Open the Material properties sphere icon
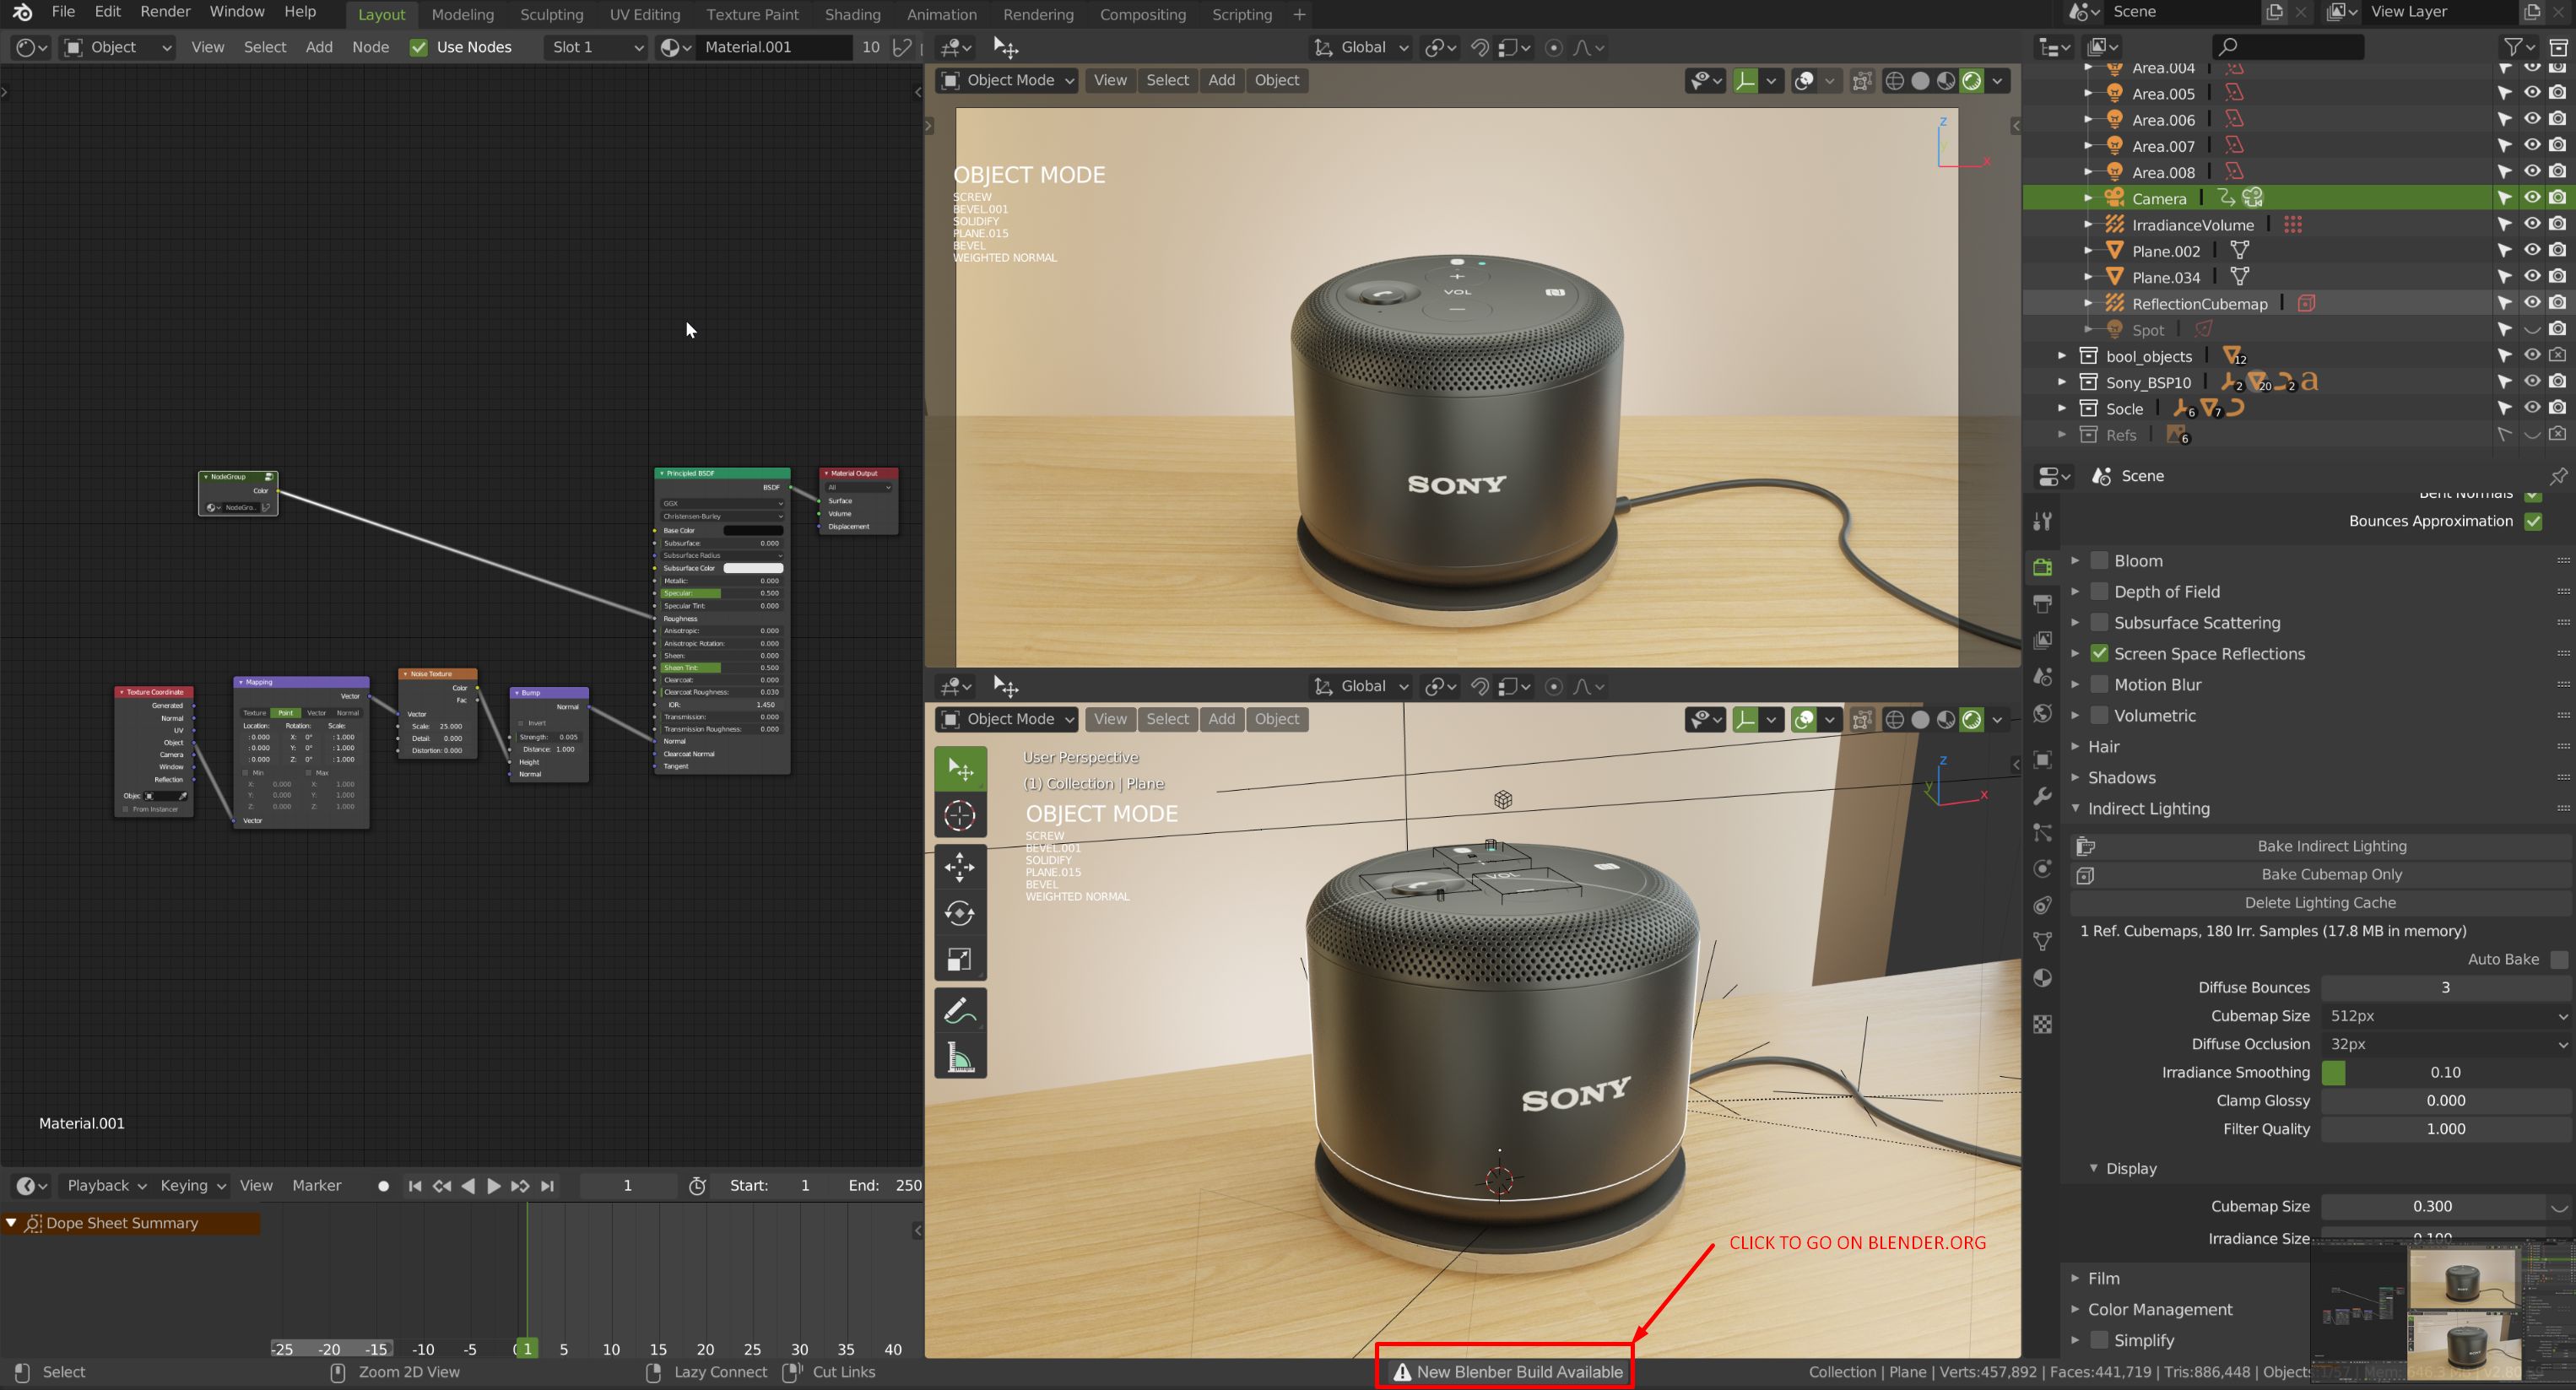 coord(2043,977)
